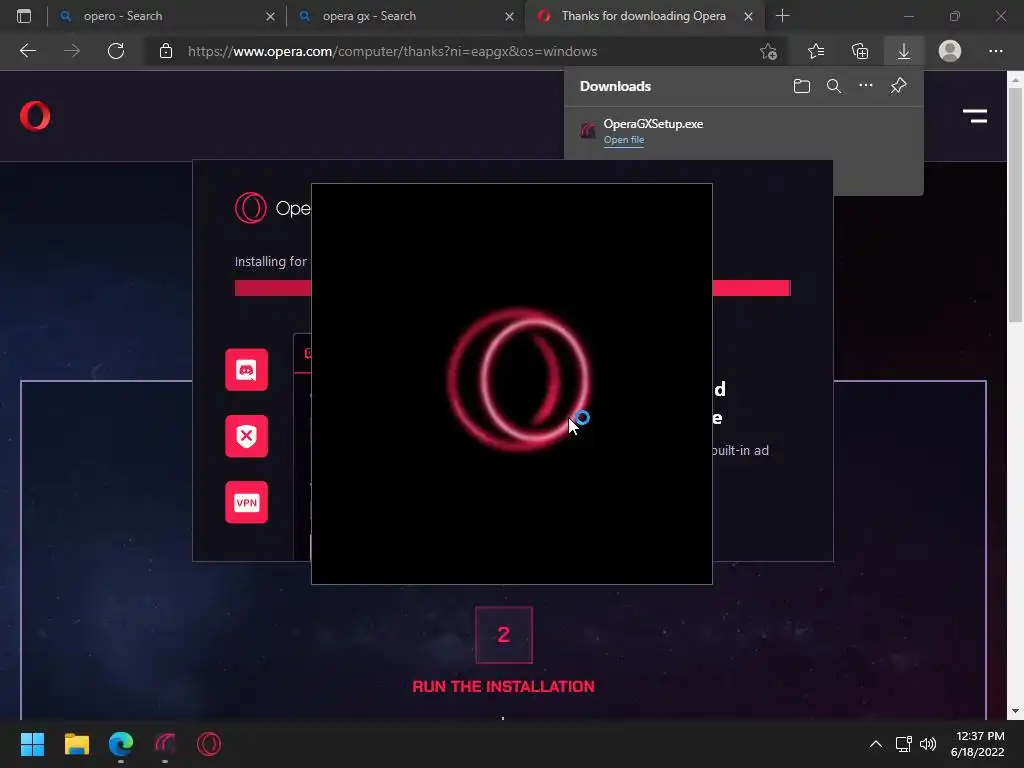Screen dimensions: 1024x768
Task: Open the Opera site hamburger menu
Action: click(974, 116)
